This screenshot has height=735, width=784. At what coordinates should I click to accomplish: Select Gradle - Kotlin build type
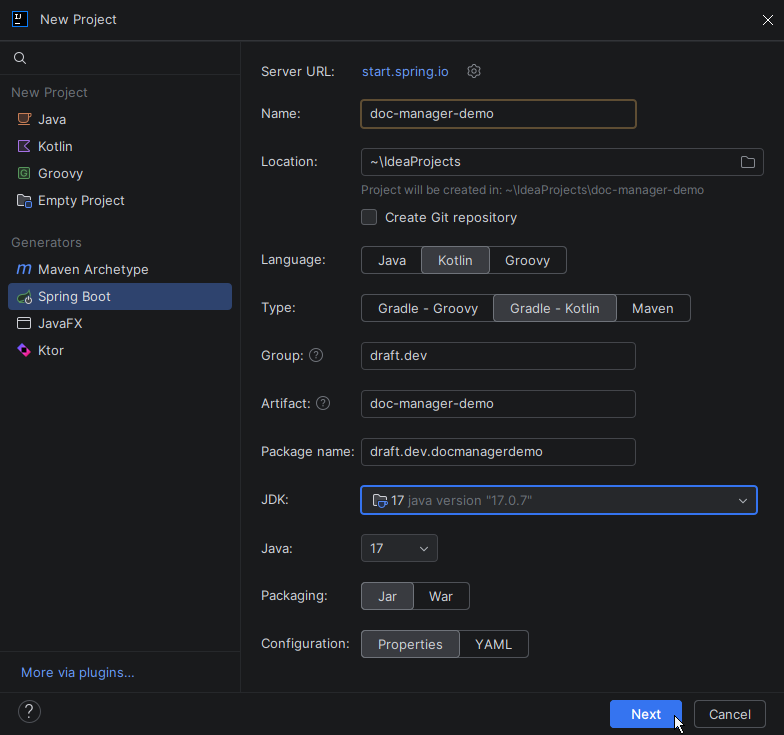[554, 308]
